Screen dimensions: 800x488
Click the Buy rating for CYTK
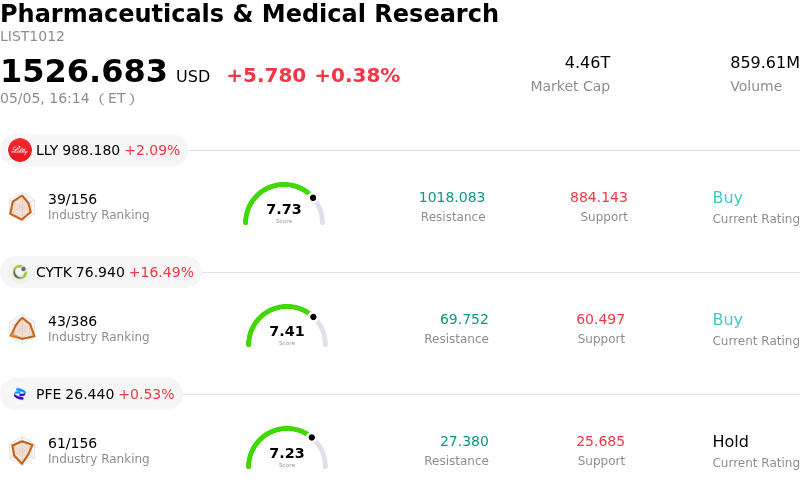(728, 320)
